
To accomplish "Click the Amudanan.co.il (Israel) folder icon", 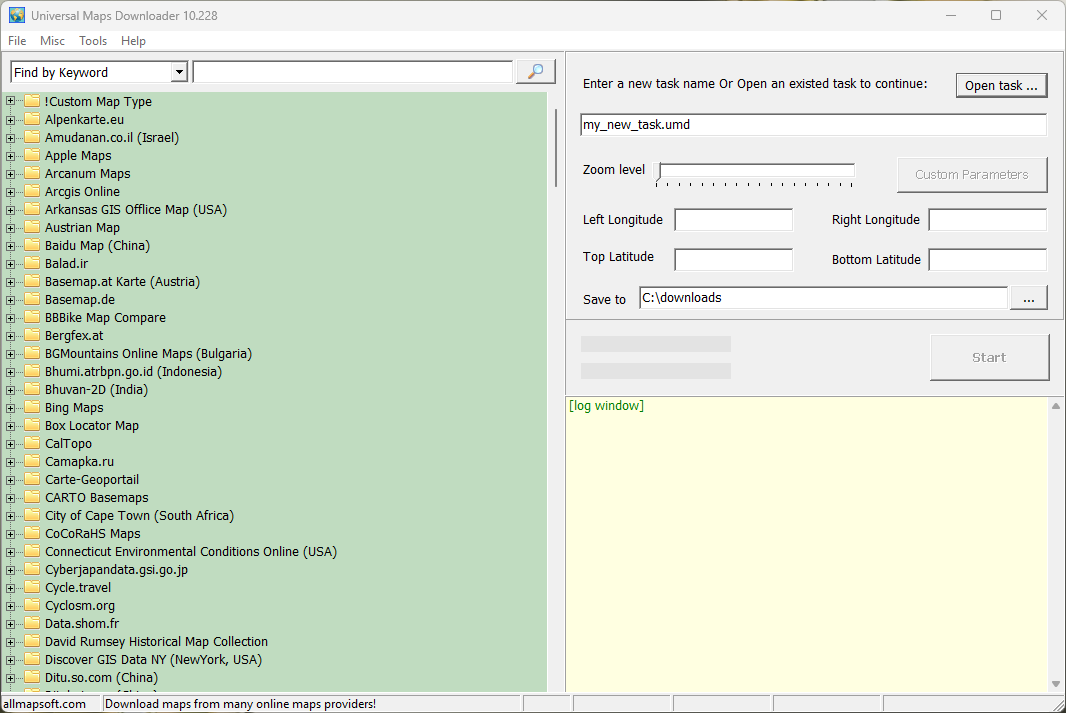I will pyautogui.click(x=32, y=137).
